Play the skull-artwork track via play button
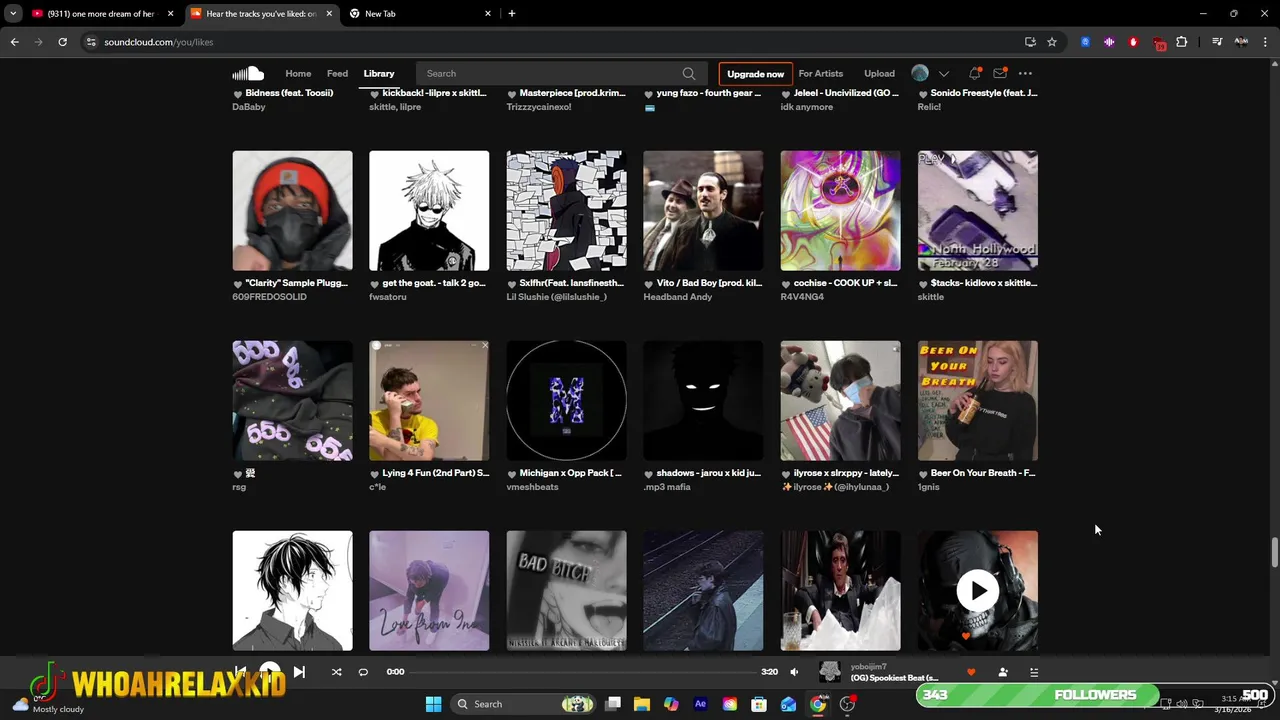This screenshot has height=720, width=1280. (x=977, y=591)
